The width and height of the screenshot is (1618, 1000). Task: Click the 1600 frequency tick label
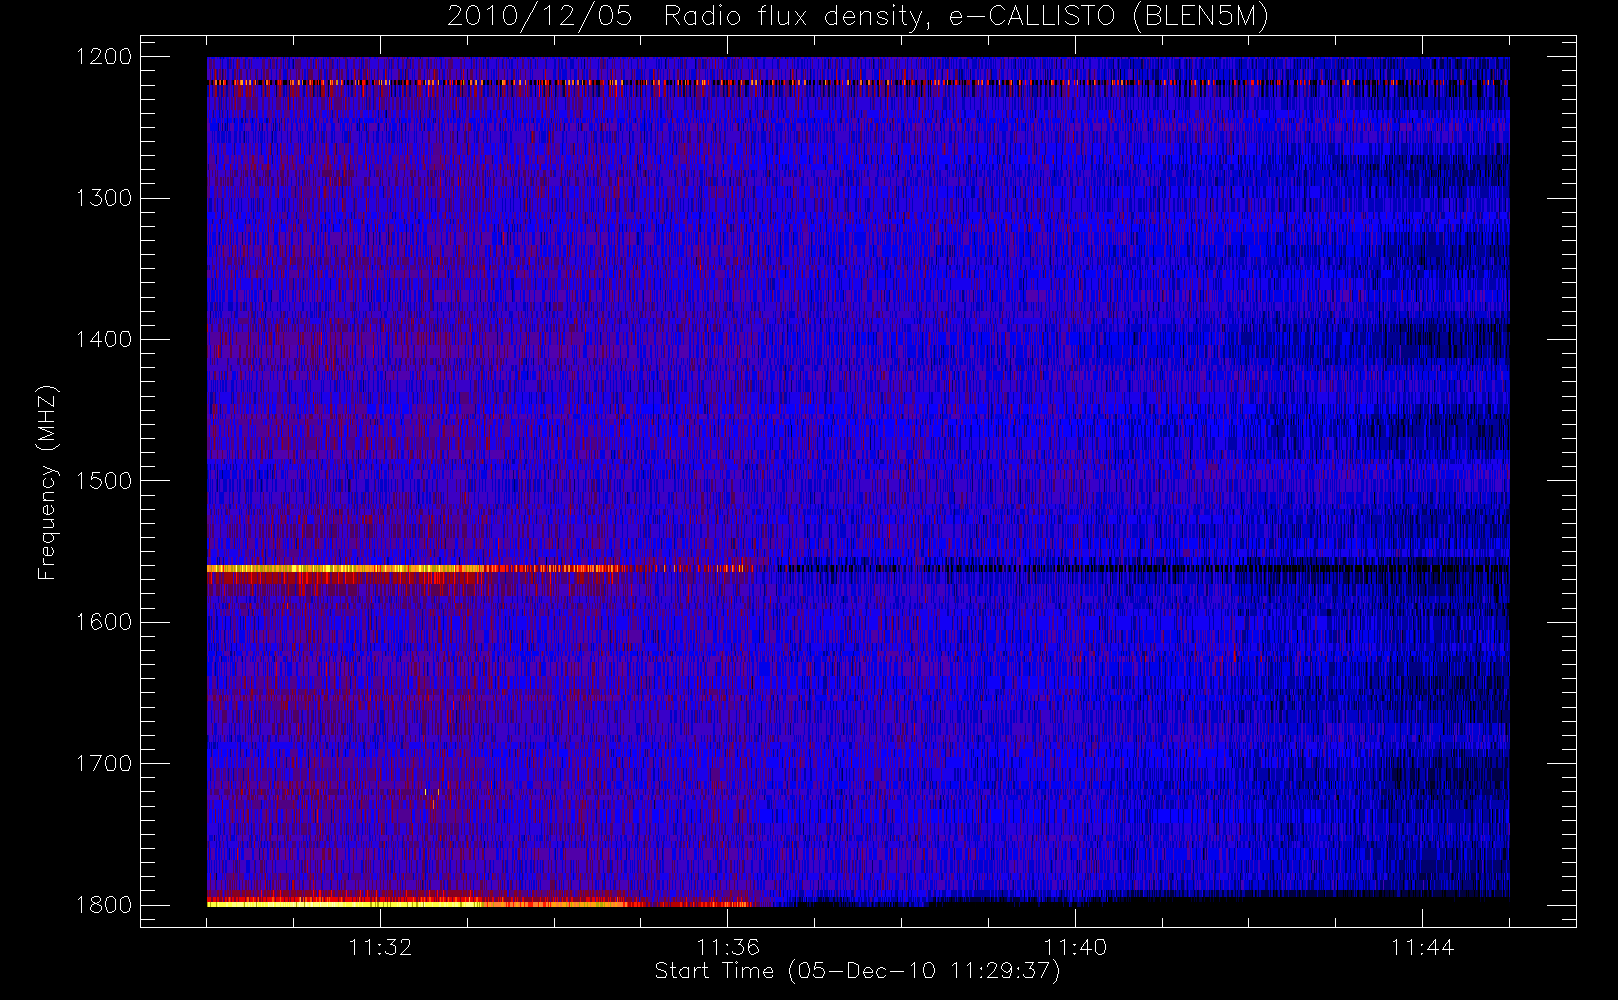tap(105, 622)
